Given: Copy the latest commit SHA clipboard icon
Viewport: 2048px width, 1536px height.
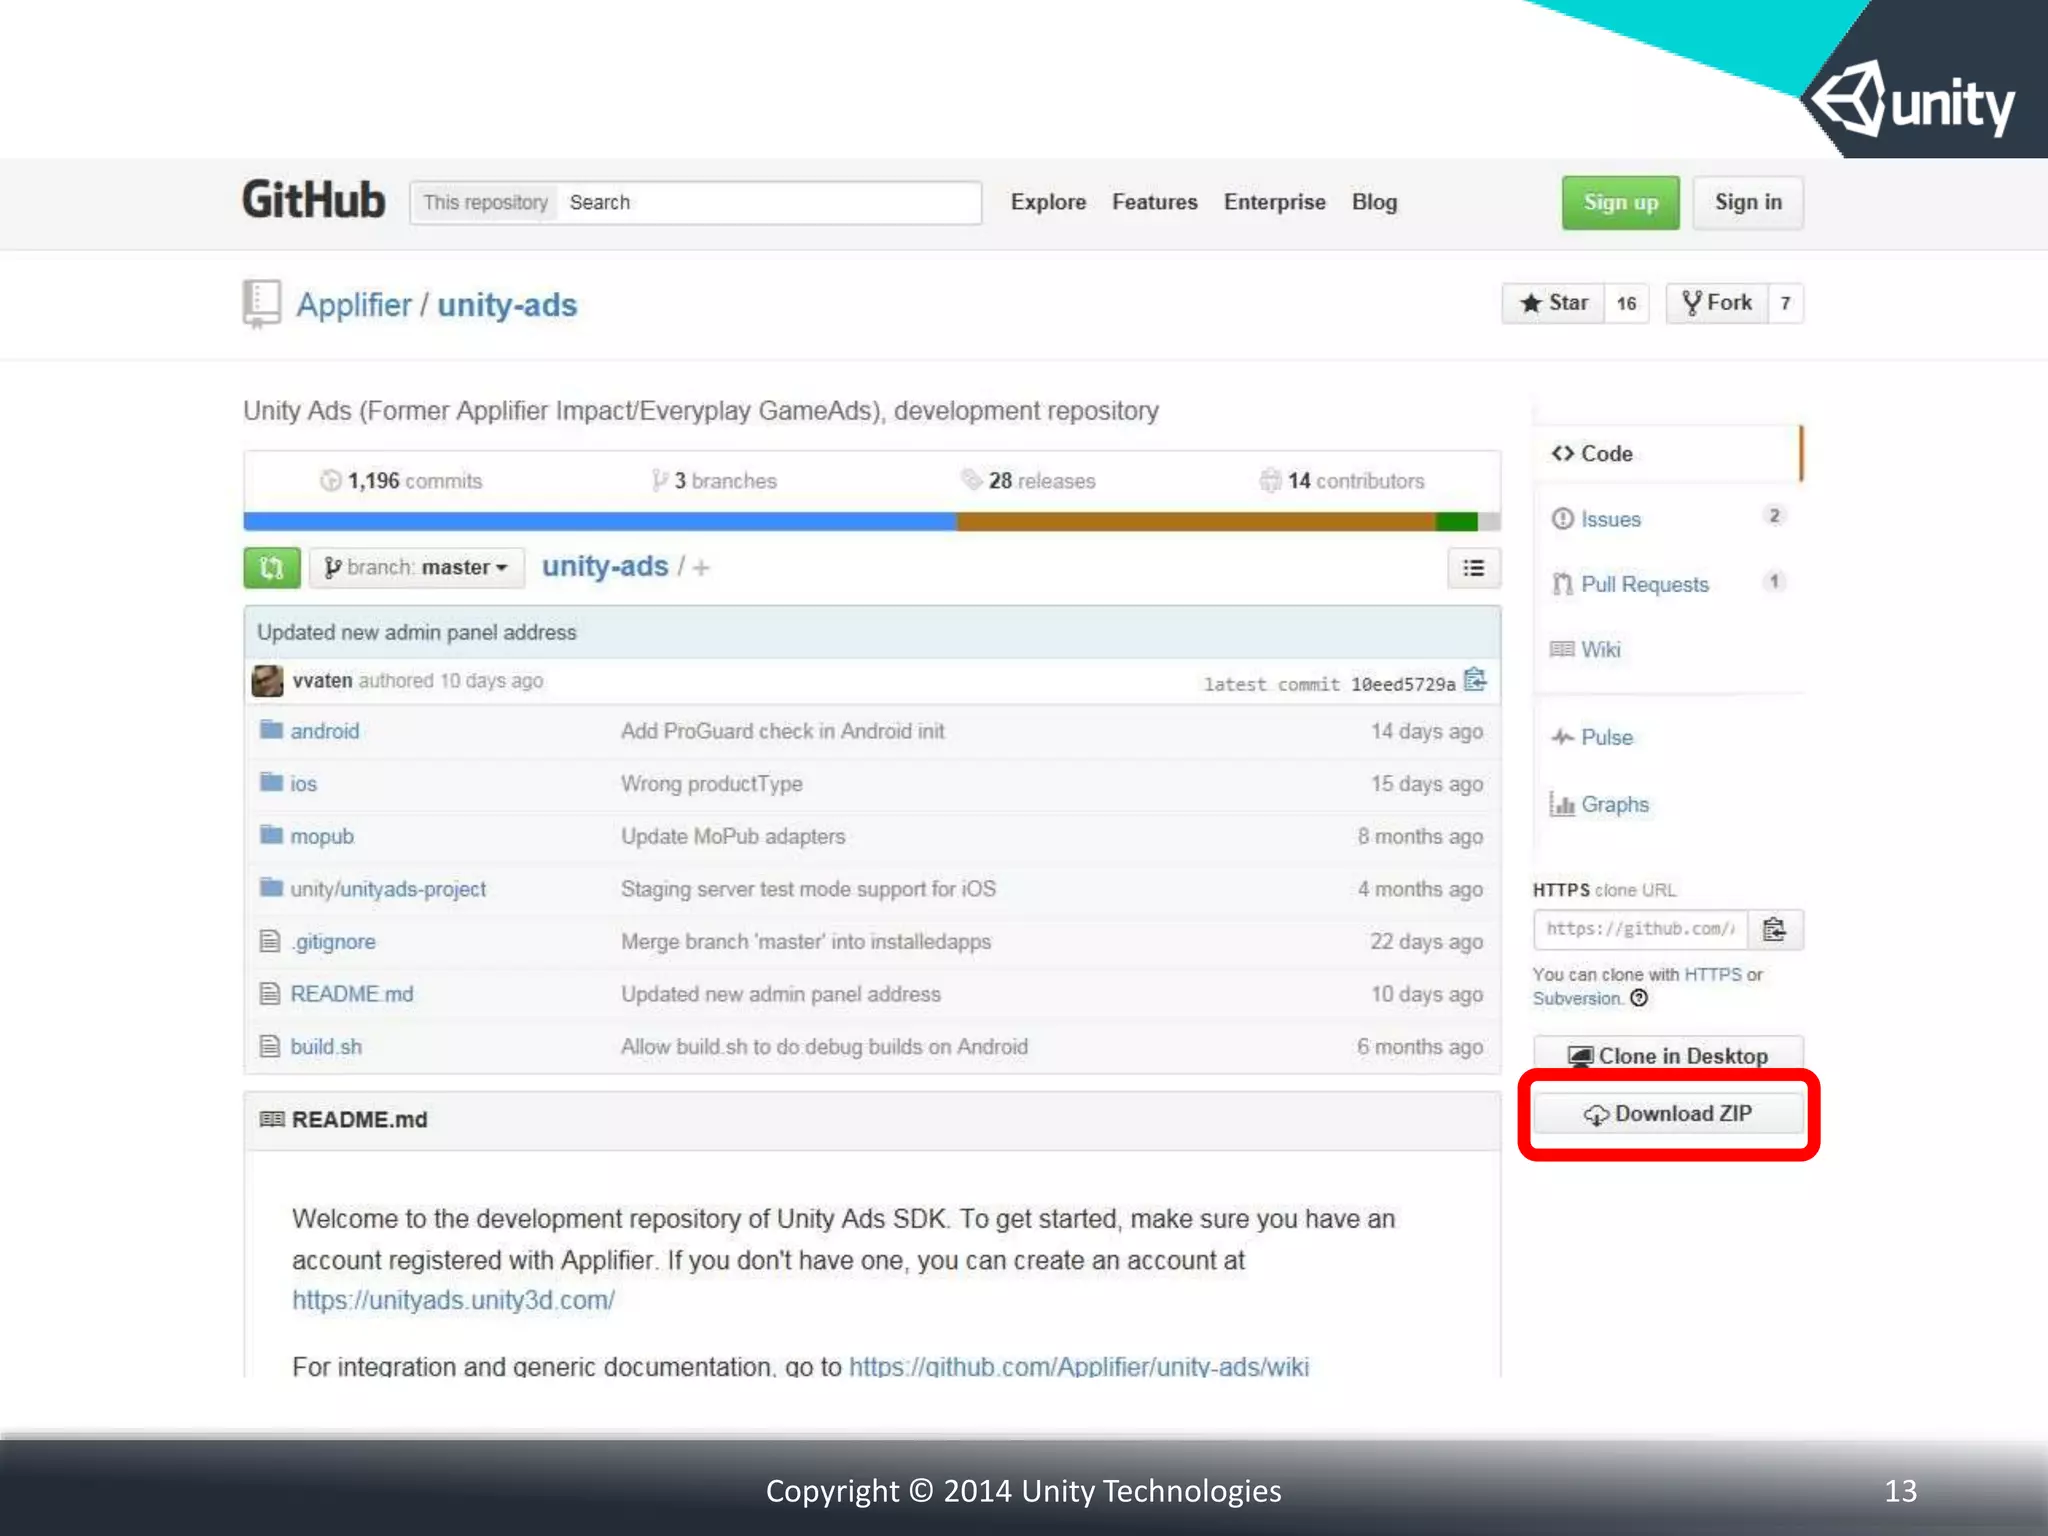Looking at the screenshot, I should click(1474, 681).
